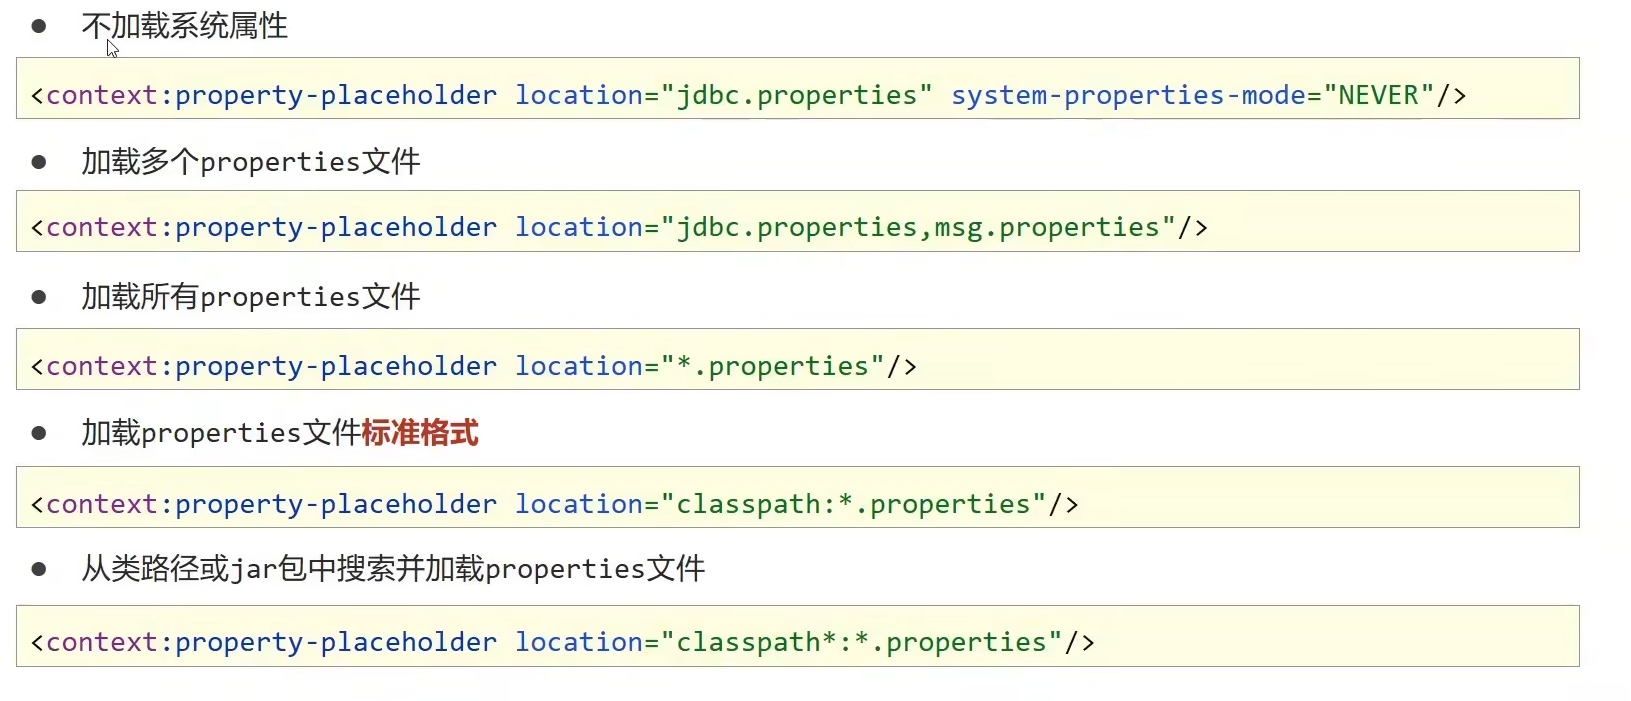Click context:property-placeholder tag in NEVER line
Viewport: 1631px width, 701px height.
[272, 96]
